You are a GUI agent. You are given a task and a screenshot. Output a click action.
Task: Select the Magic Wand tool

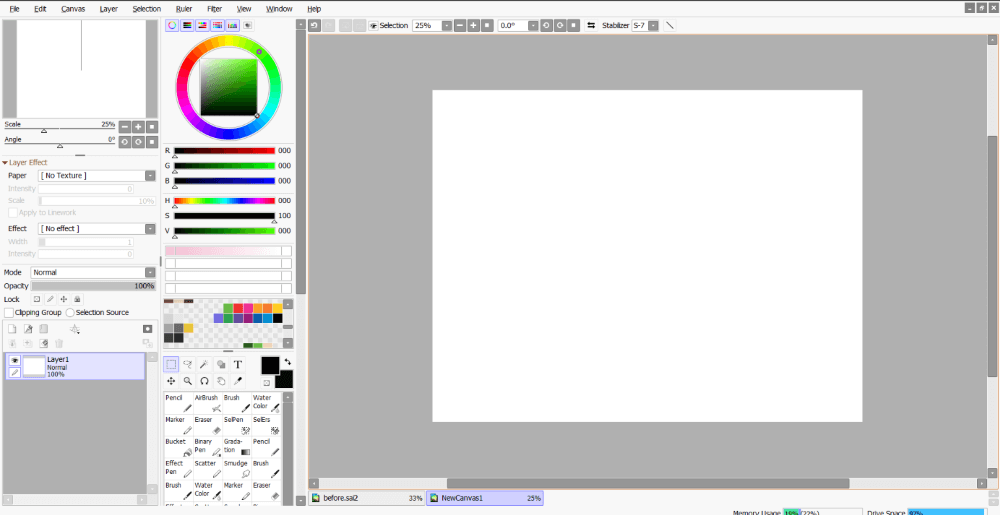coord(204,365)
